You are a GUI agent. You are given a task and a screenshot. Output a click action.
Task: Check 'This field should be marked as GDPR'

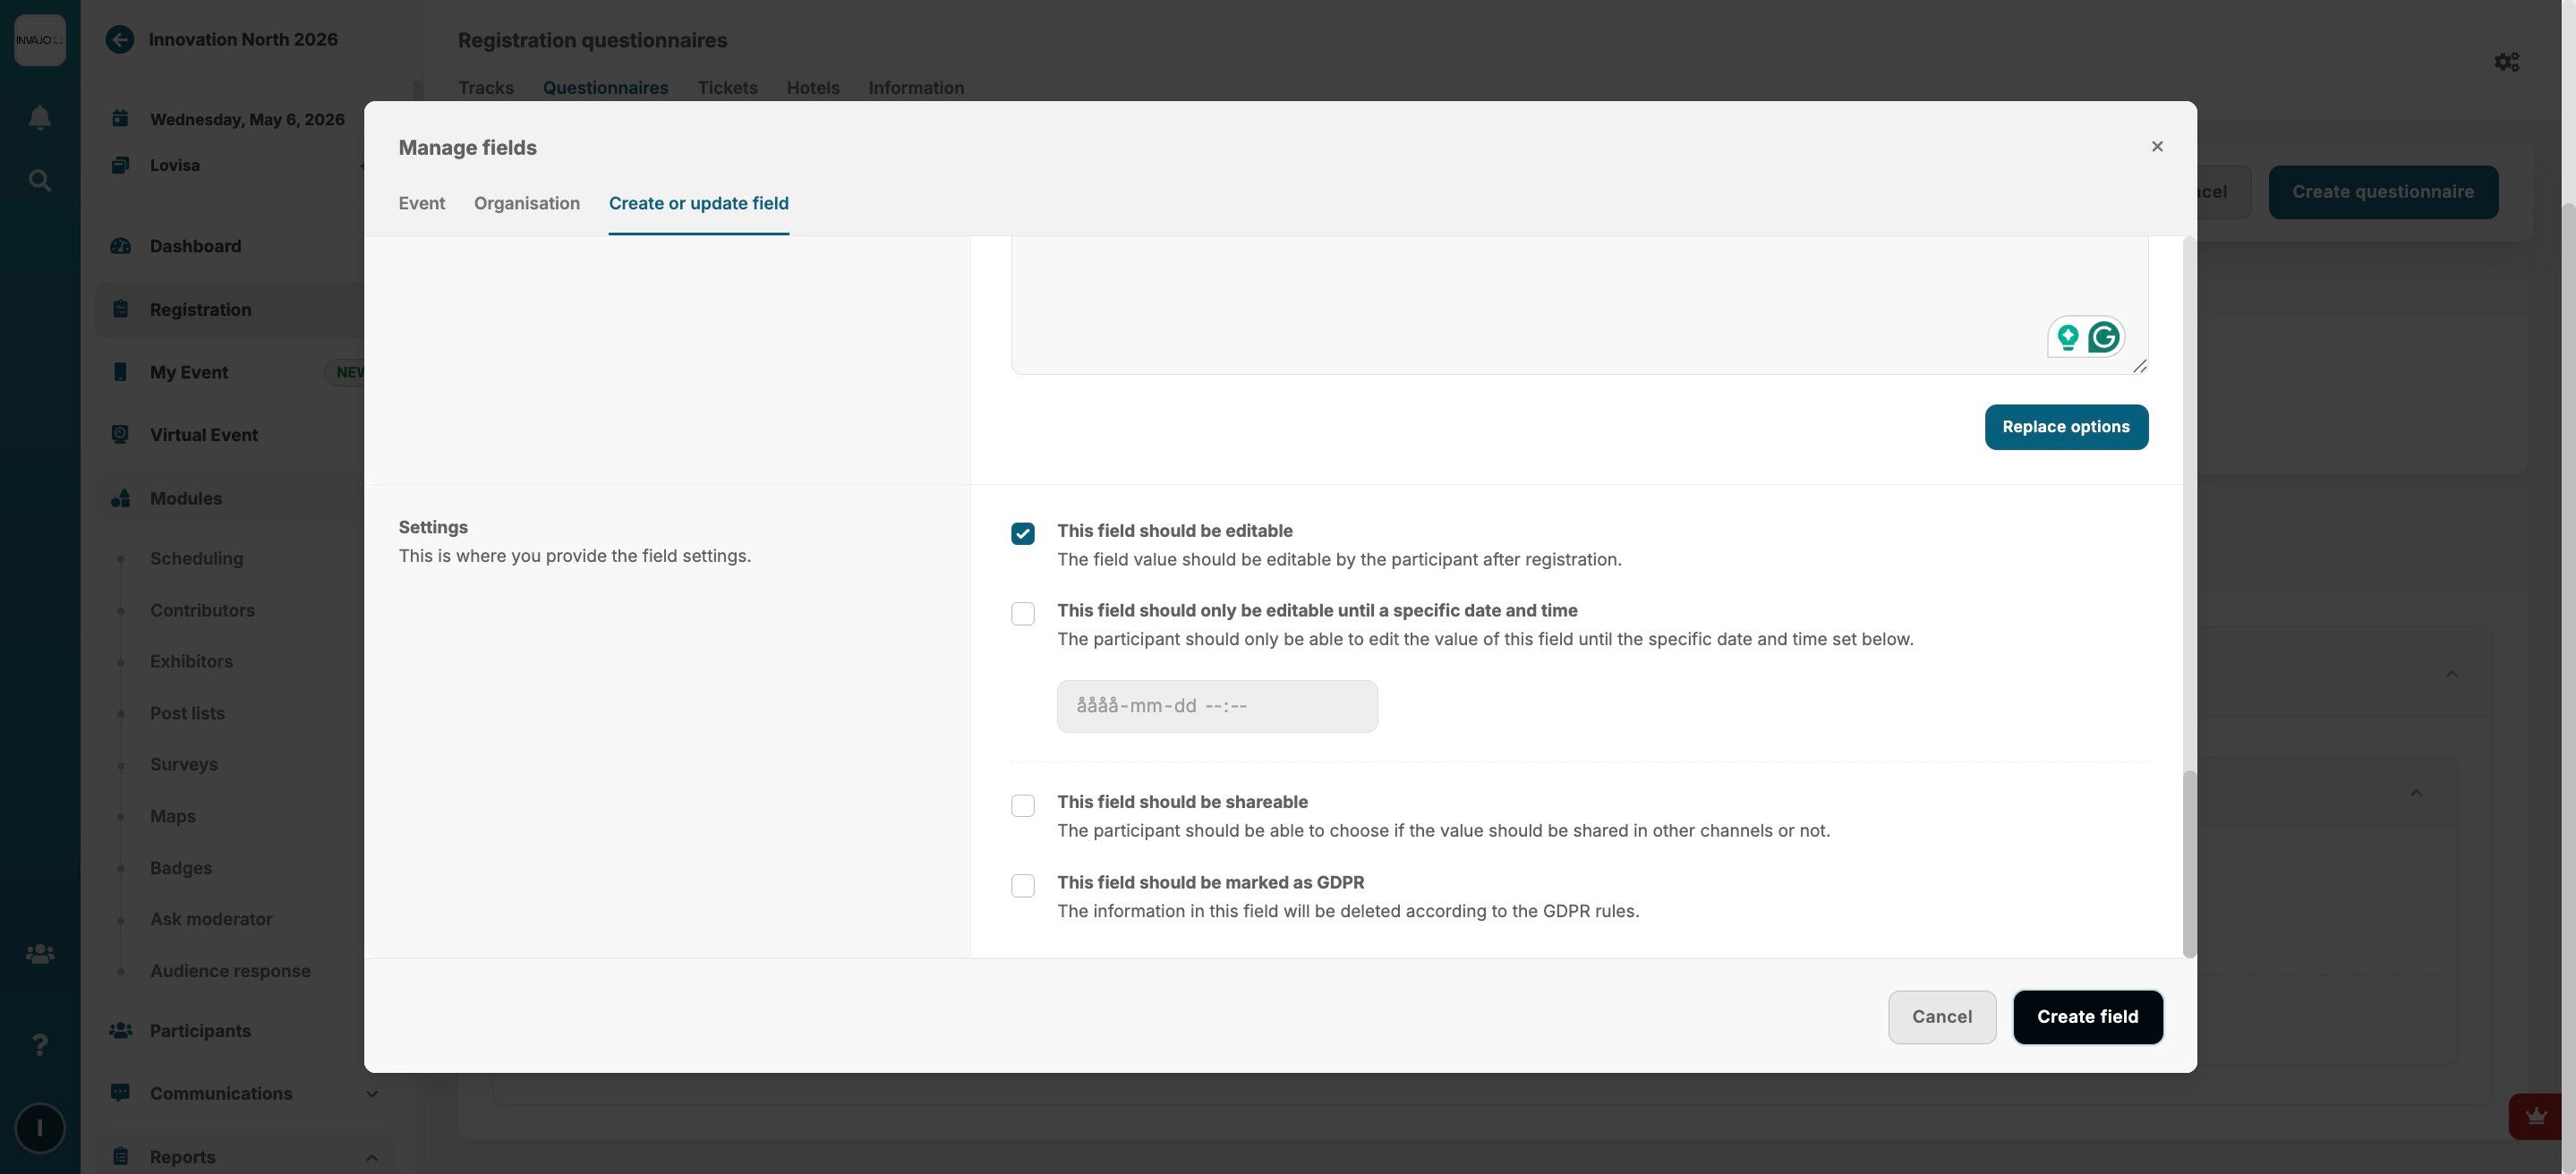click(1022, 885)
